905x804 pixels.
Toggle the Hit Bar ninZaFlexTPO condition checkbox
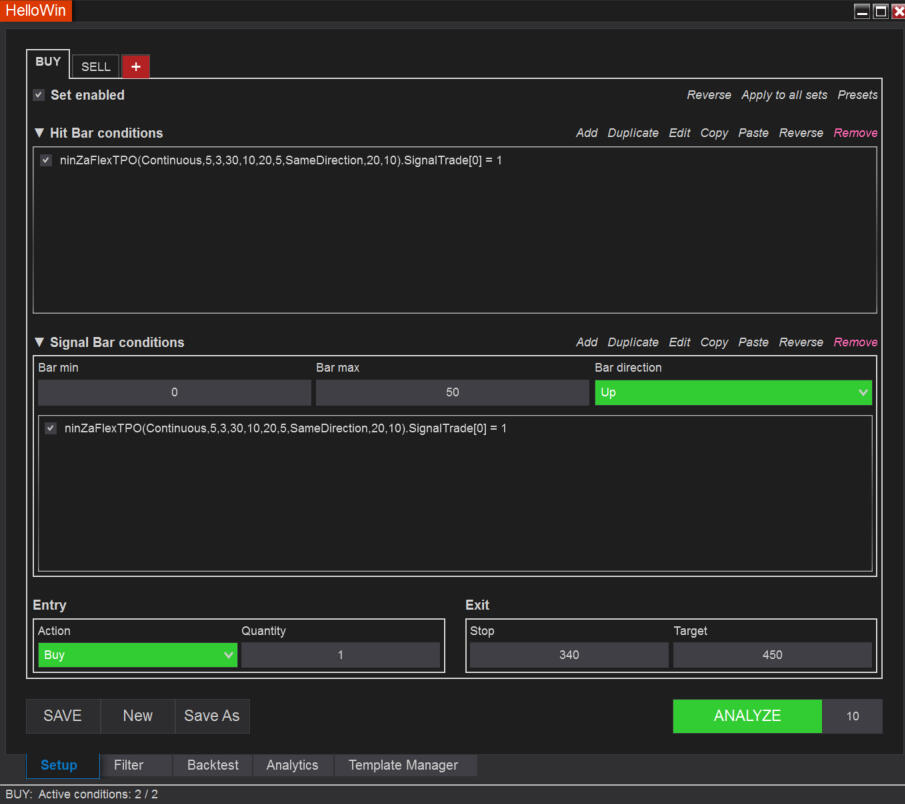(x=46, y=160)
